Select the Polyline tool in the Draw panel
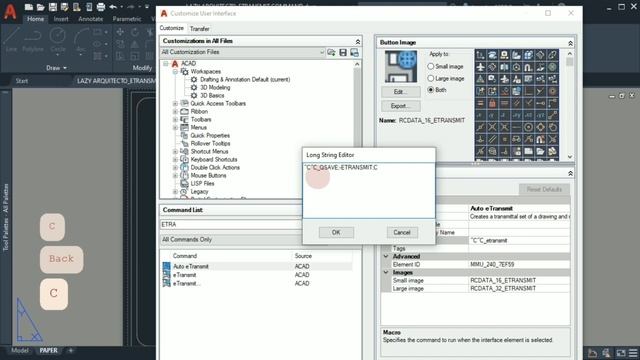This screenshot has height=360, width=640. point(33,40)
